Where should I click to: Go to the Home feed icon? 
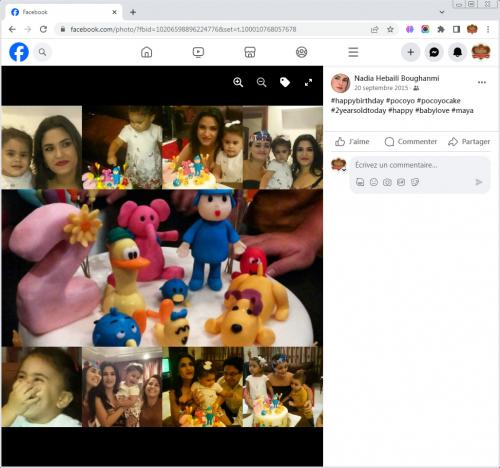click(146, 52)
